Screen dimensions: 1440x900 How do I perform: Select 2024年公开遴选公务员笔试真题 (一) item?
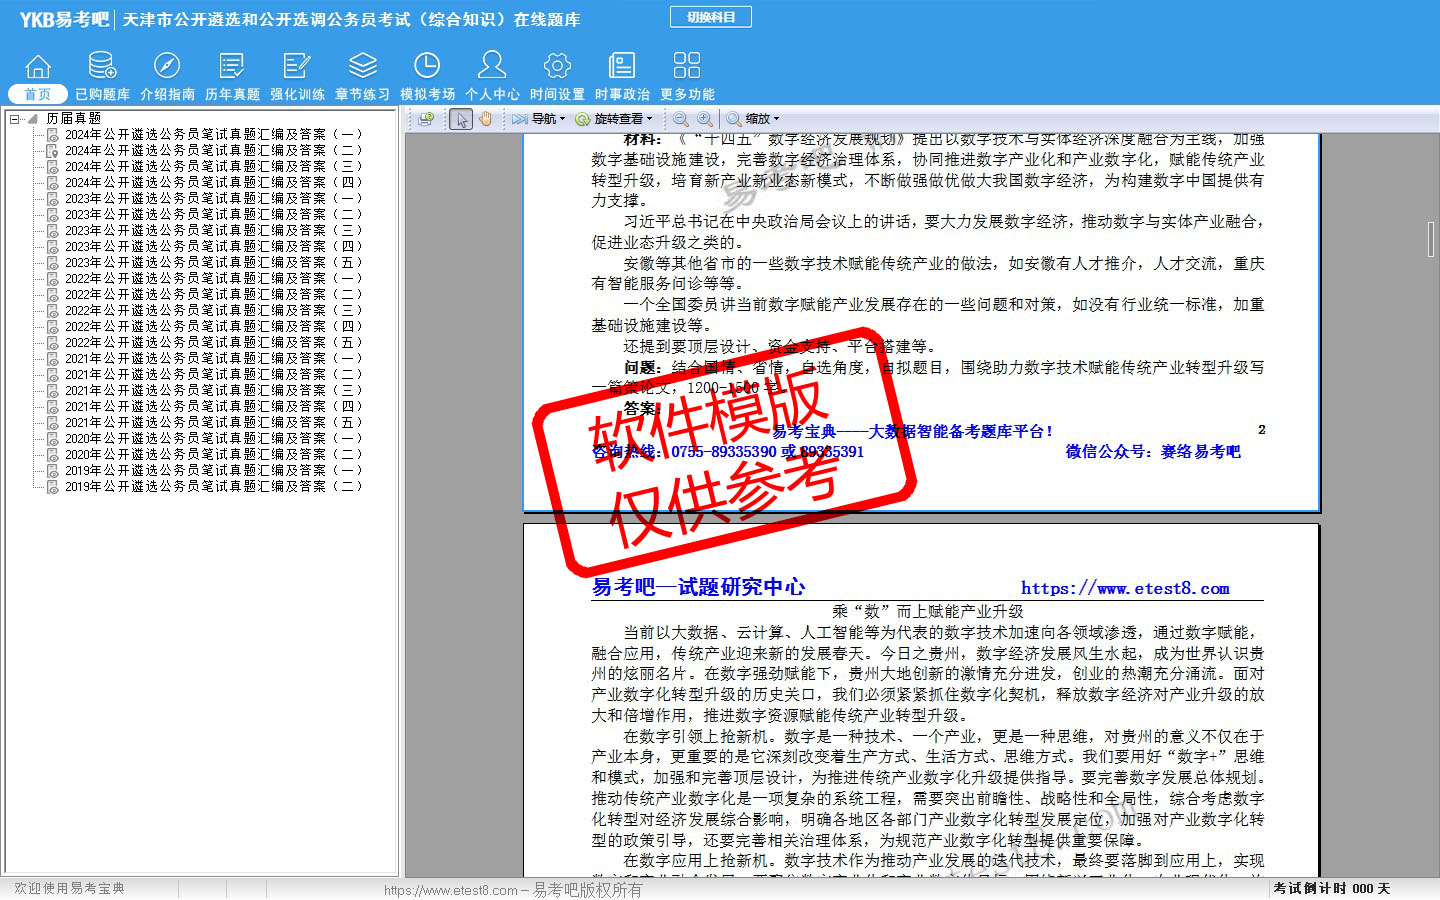click(212, 134)
